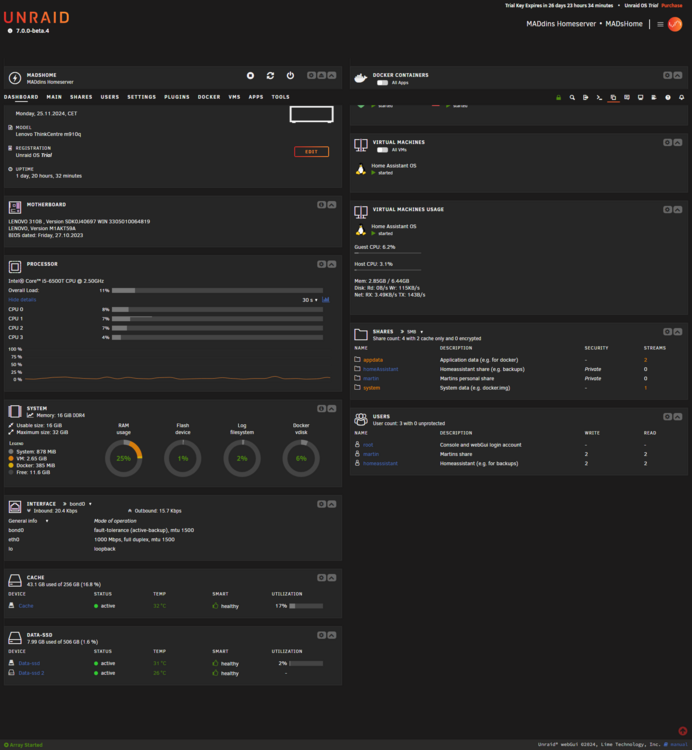Toggle the All VMs switch
Viewport: 692px width, 750px height.
coord(382,150)
